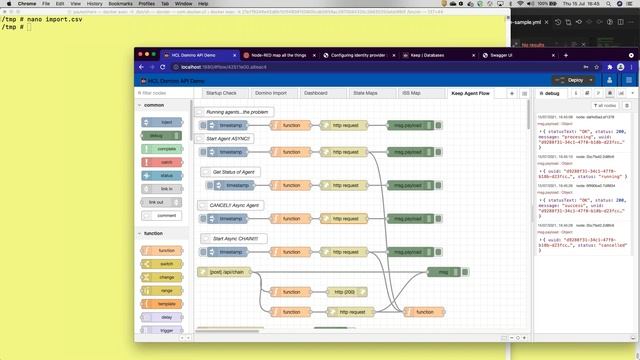
Task: Select the http (200) response node
Action: coord(347,292)
